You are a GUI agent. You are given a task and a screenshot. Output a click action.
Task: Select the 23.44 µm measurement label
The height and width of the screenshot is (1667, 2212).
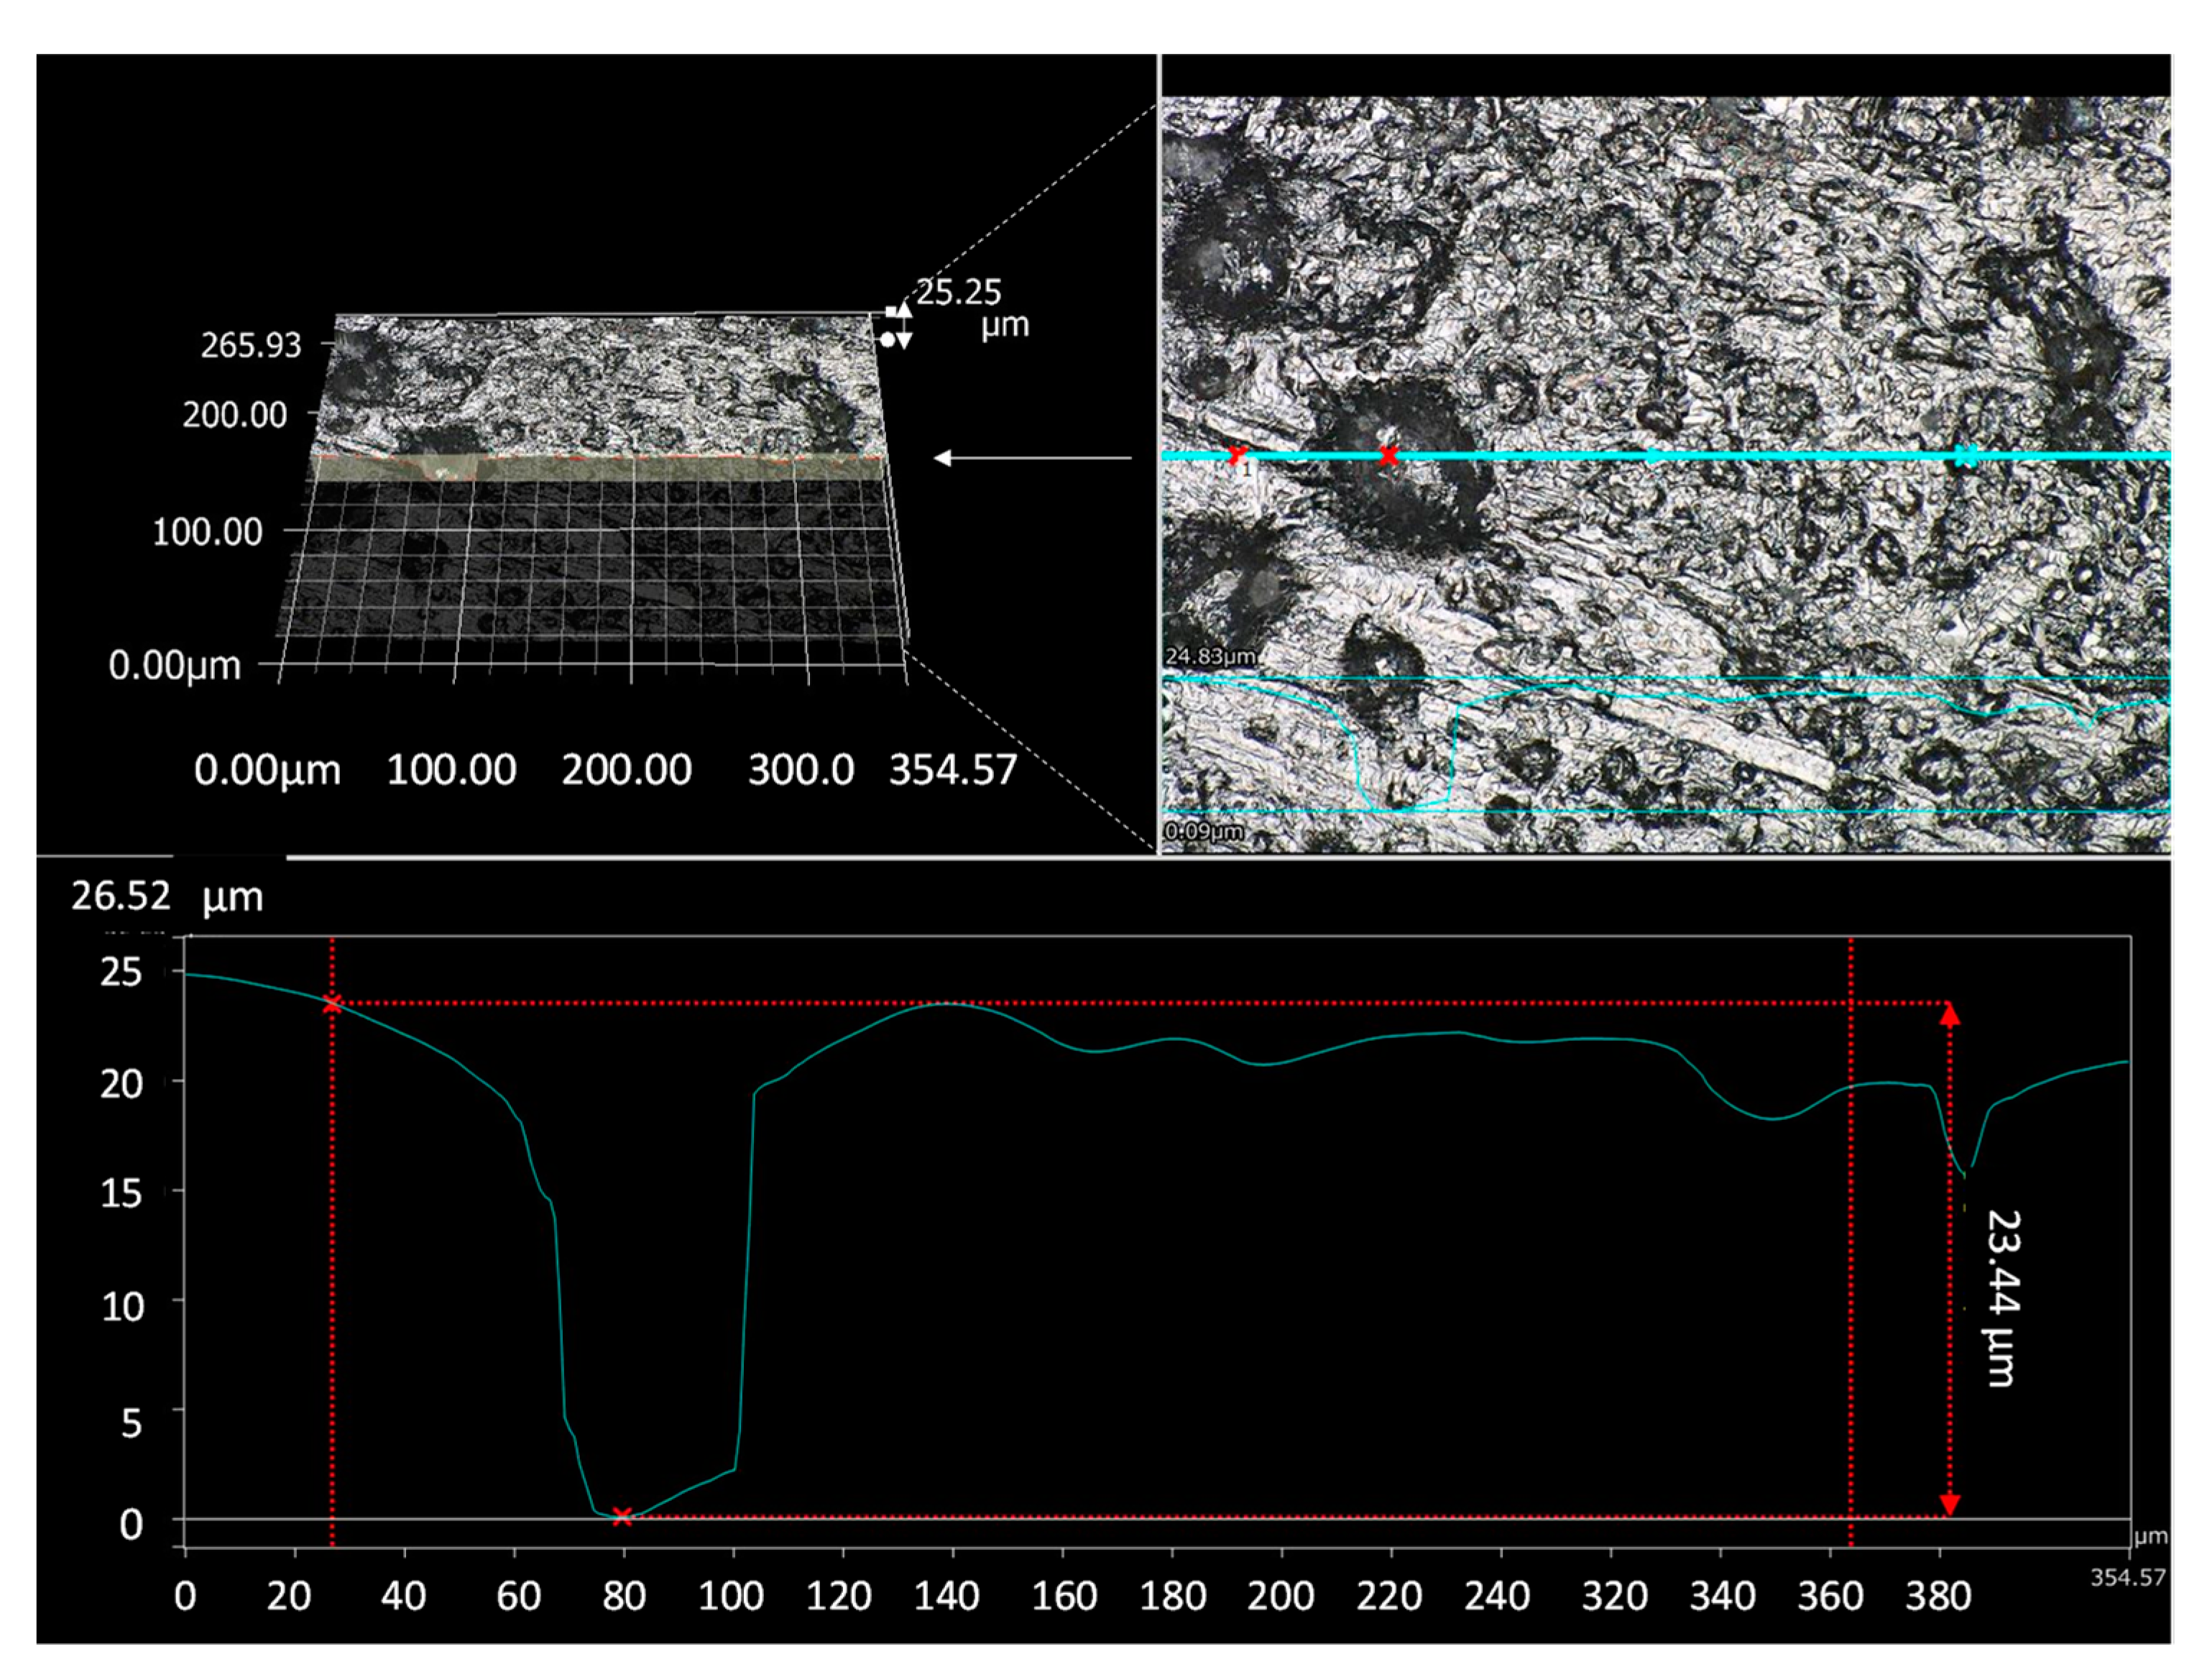coord(2002,1298)
